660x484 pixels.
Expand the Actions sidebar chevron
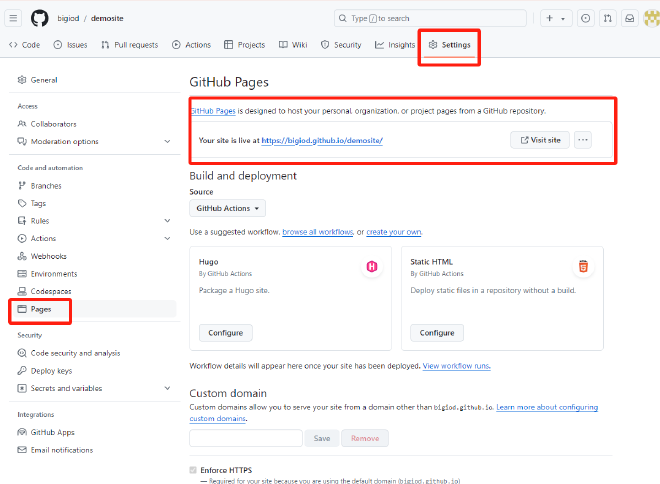167,238
